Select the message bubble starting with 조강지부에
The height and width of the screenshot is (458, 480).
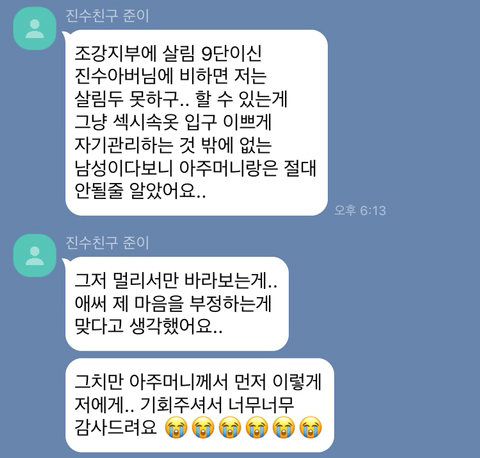click(x=196, y=123)
